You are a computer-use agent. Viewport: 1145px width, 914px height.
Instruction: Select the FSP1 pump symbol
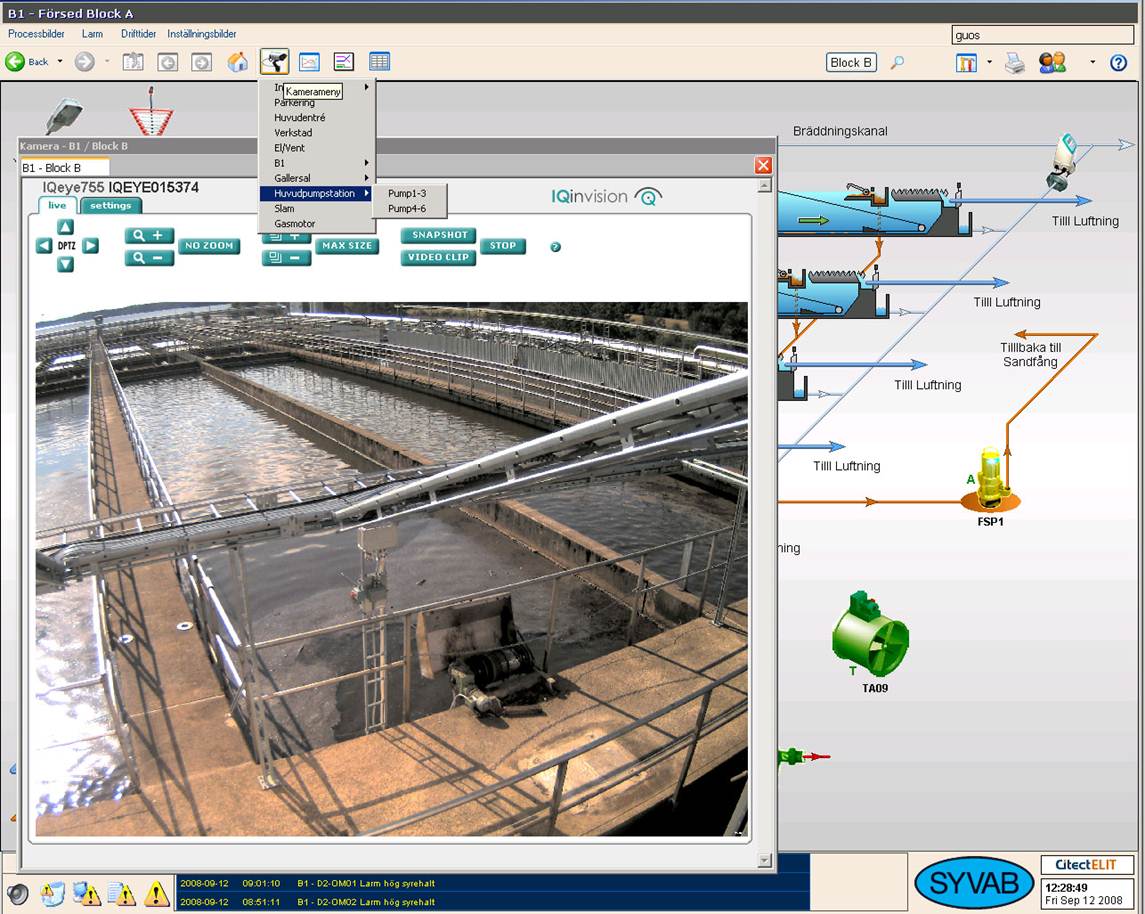tap(990, 480)
